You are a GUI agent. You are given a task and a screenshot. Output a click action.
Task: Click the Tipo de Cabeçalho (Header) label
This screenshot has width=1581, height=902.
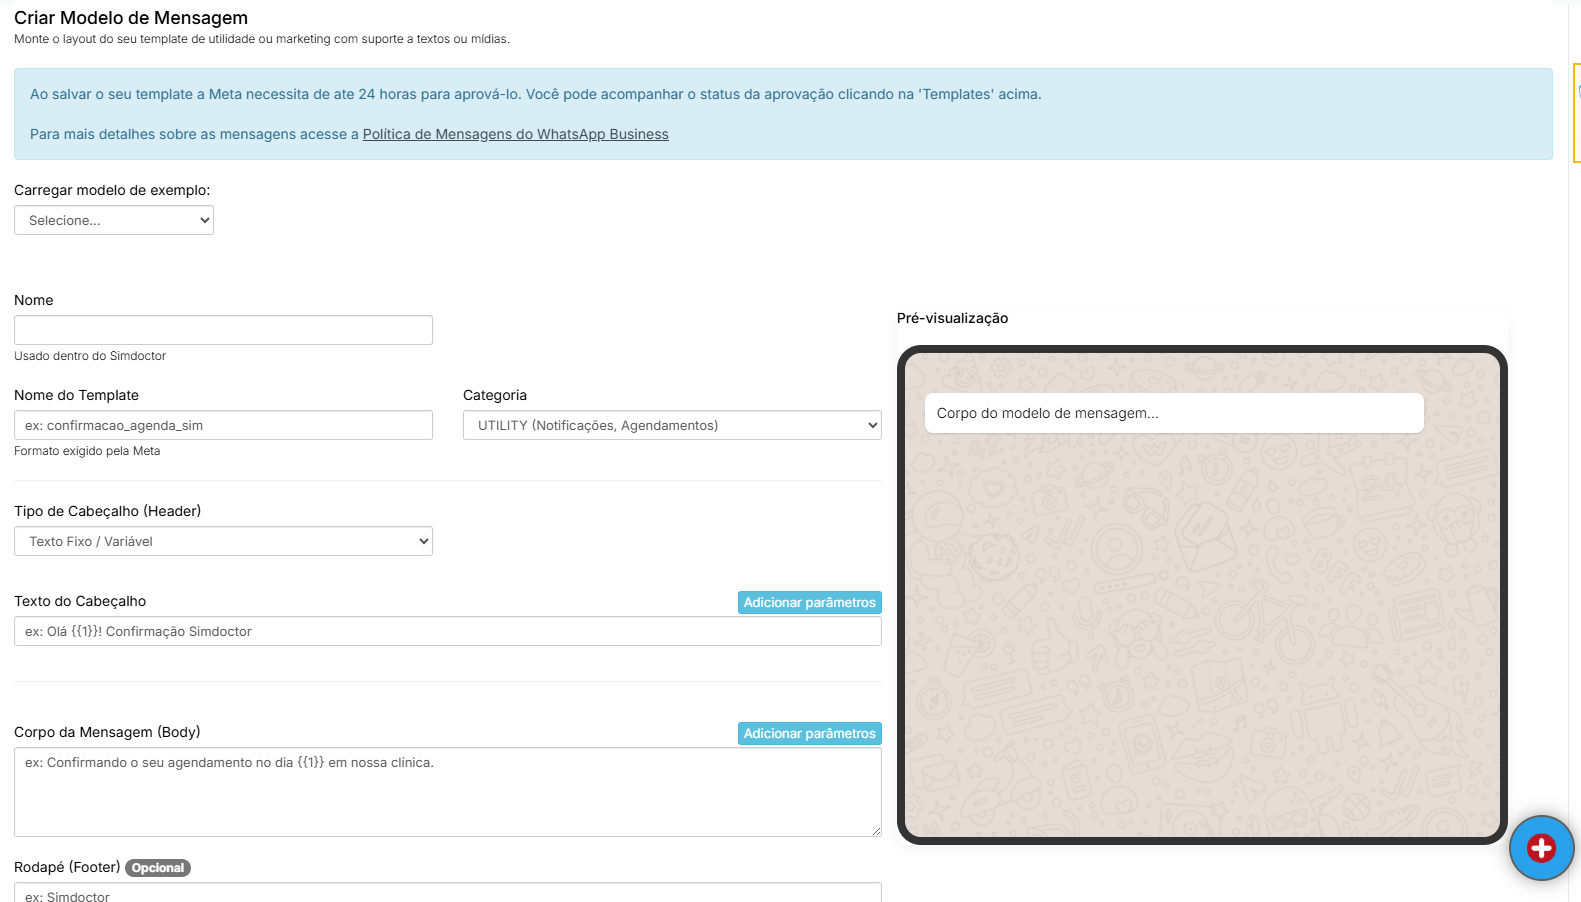(107, 511)
